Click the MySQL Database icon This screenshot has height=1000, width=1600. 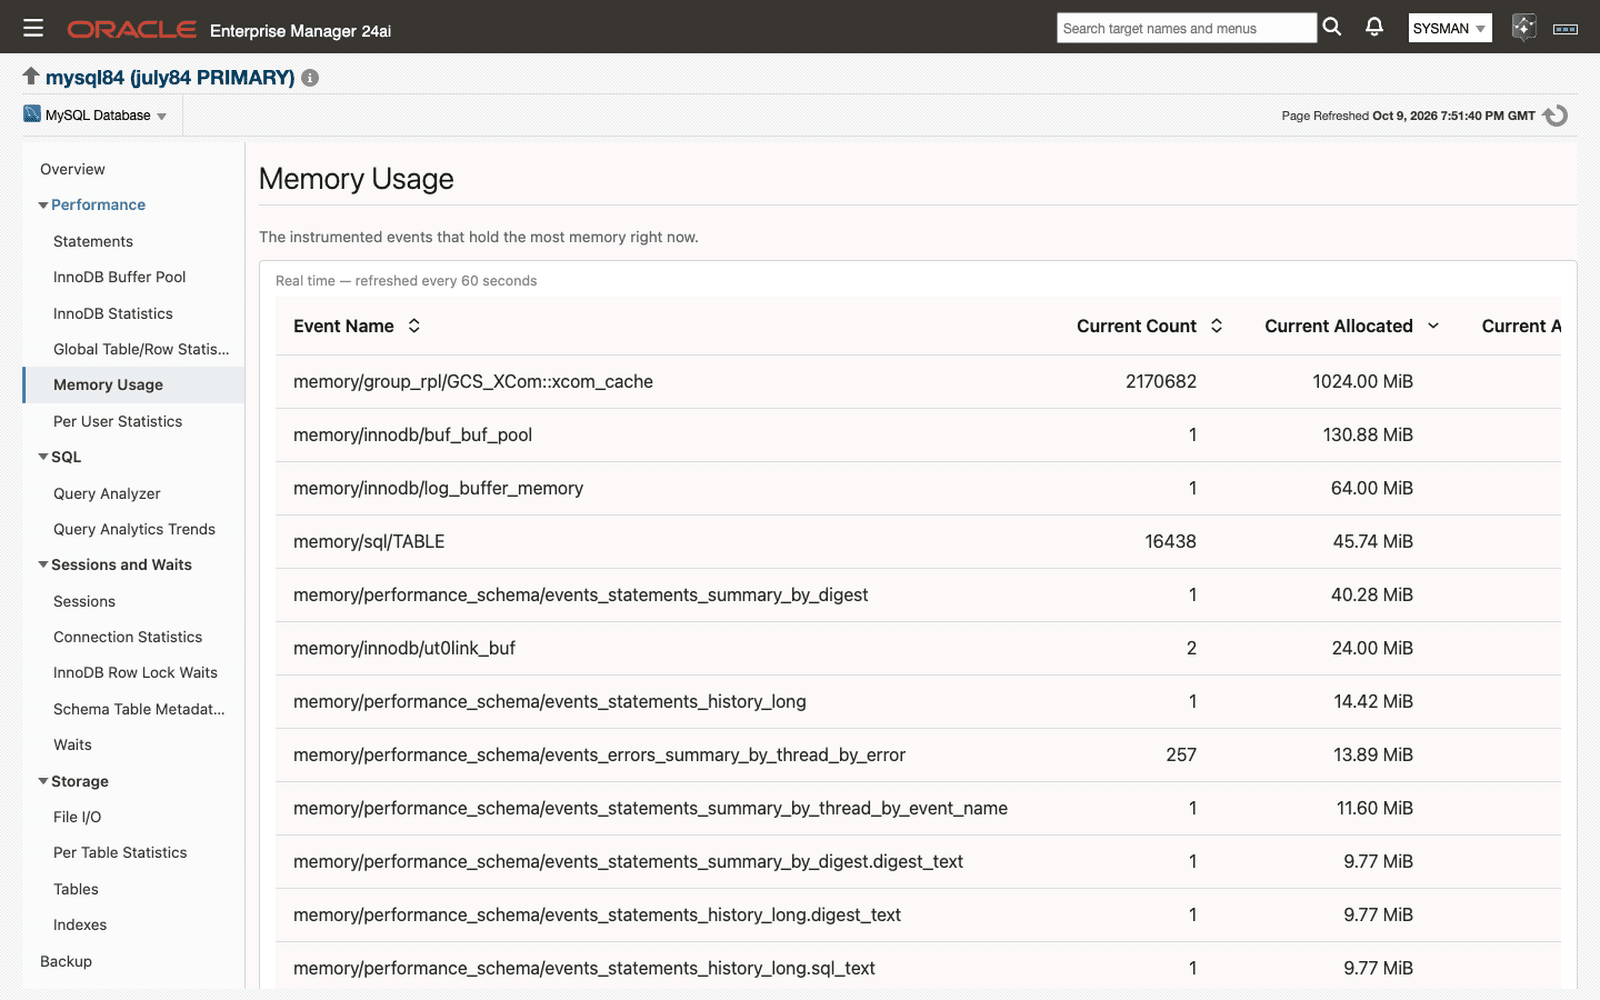pos(32,114)
